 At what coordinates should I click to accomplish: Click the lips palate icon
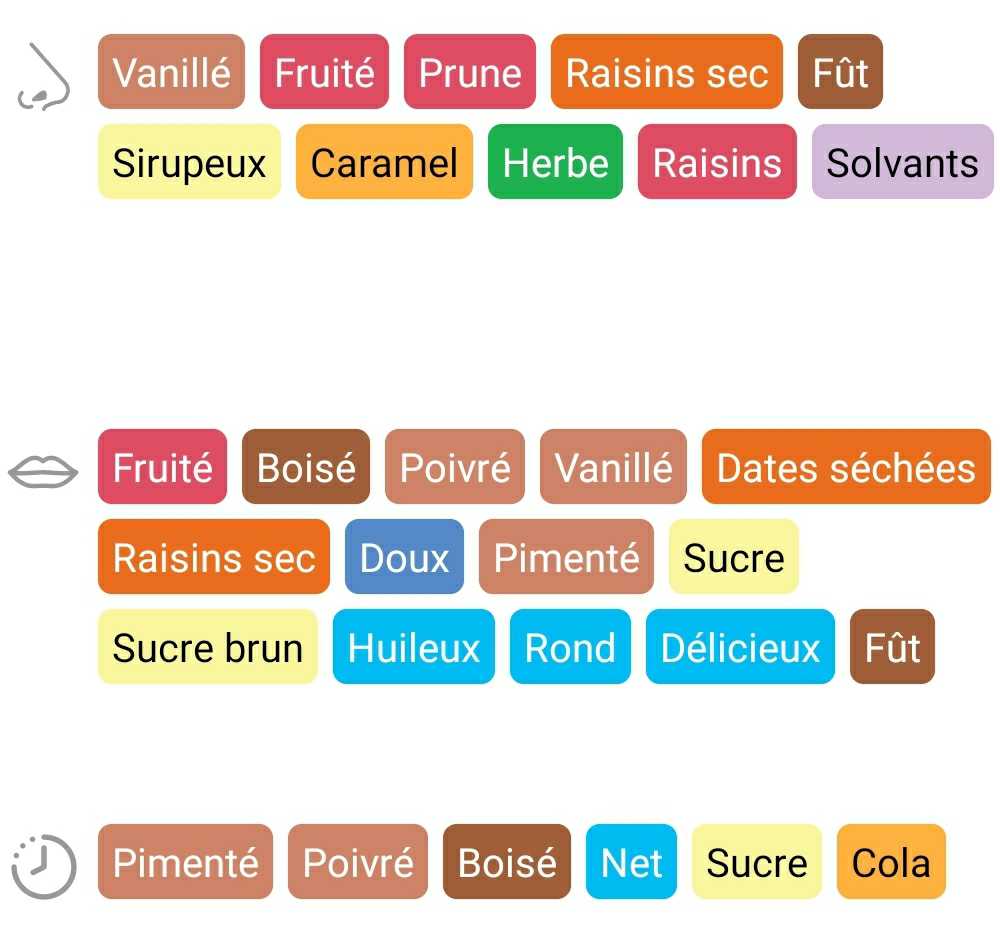(42, 471)
